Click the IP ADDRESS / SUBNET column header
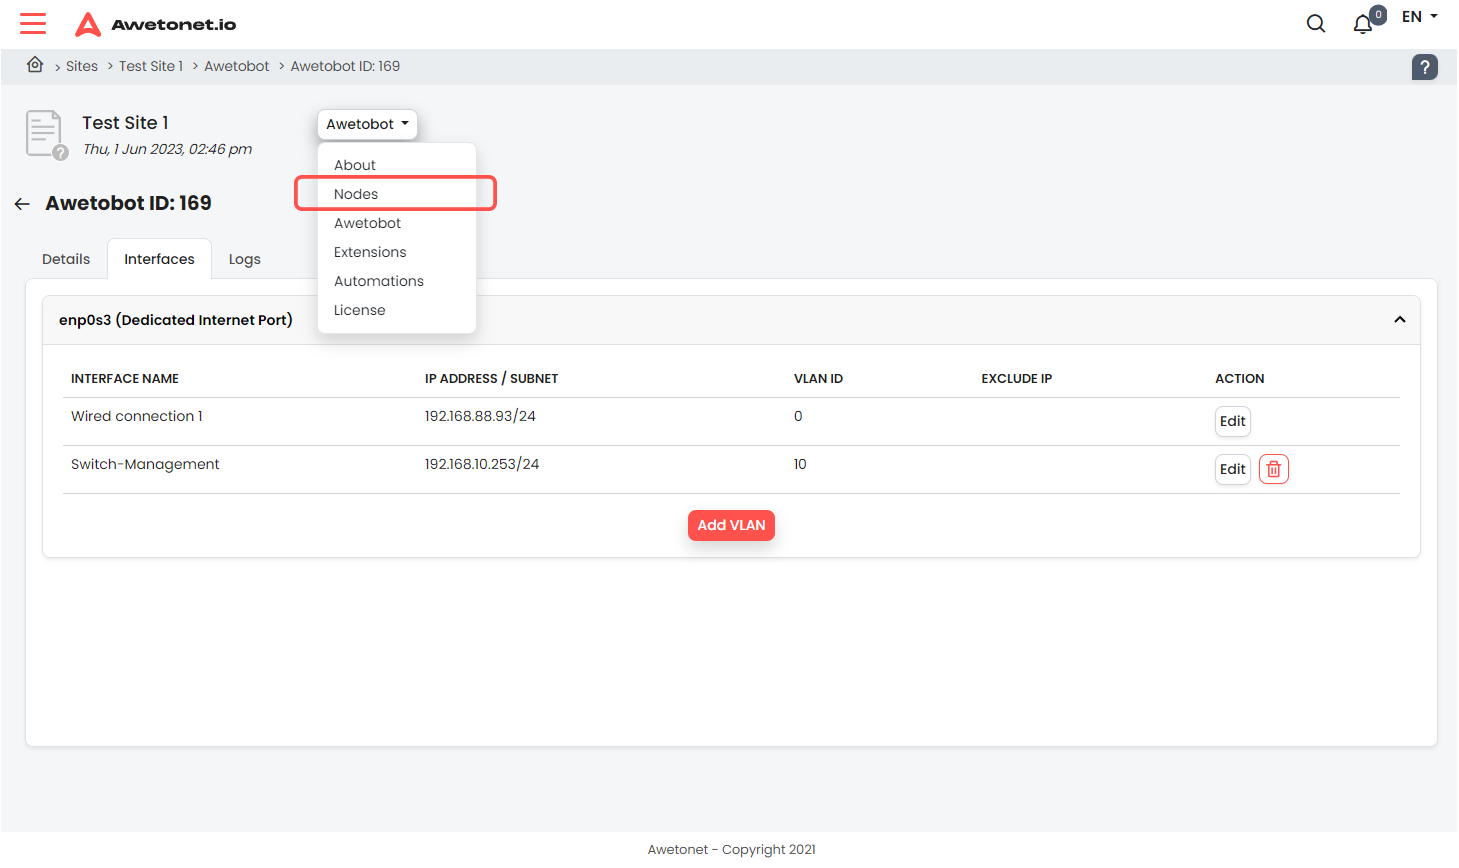This screenshot has height=868, width=1459. coord(491,378)
